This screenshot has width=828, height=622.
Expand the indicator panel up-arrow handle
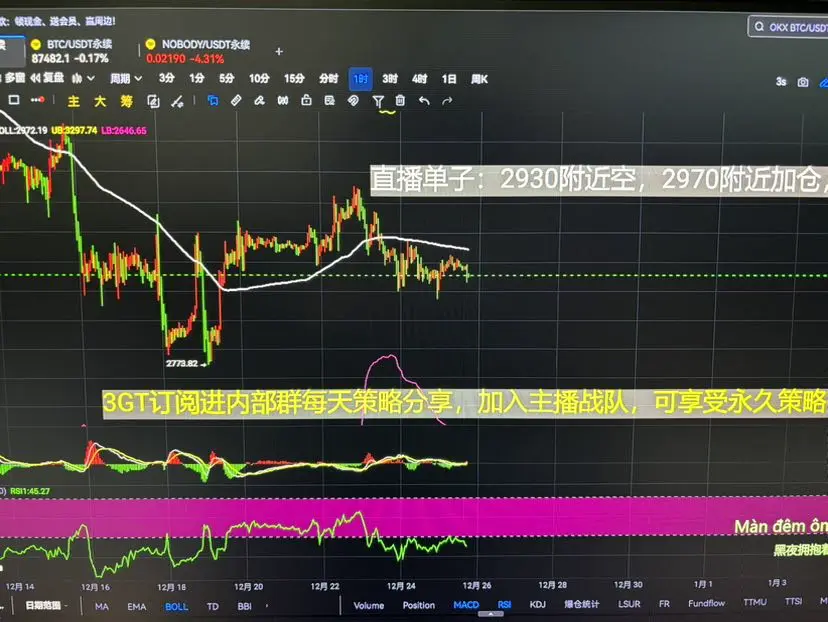click(x=491, y=614)
